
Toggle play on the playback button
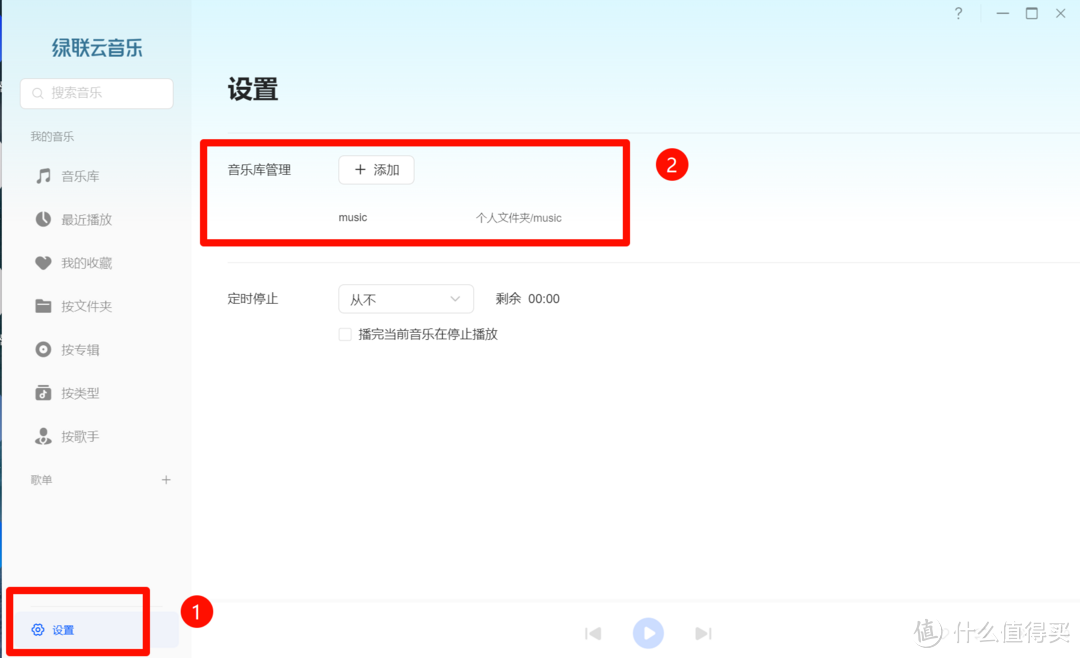(x=648, y=633)
